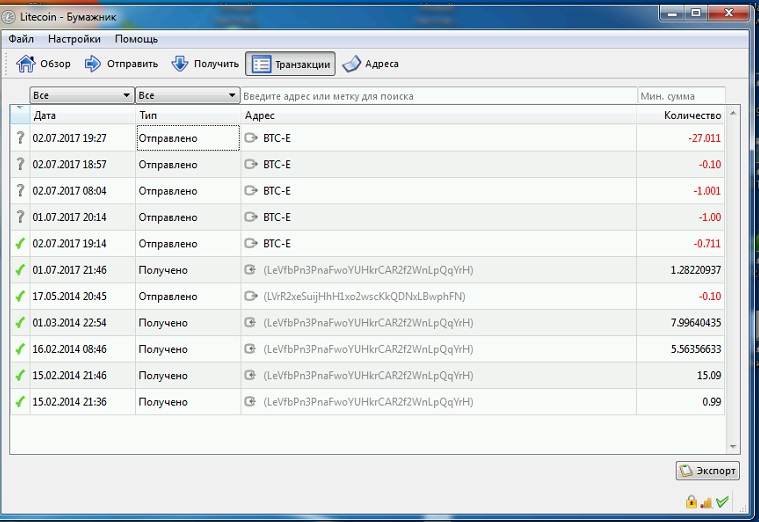Open the Помощь menu
759x522 pixels.
click(136, 39)
